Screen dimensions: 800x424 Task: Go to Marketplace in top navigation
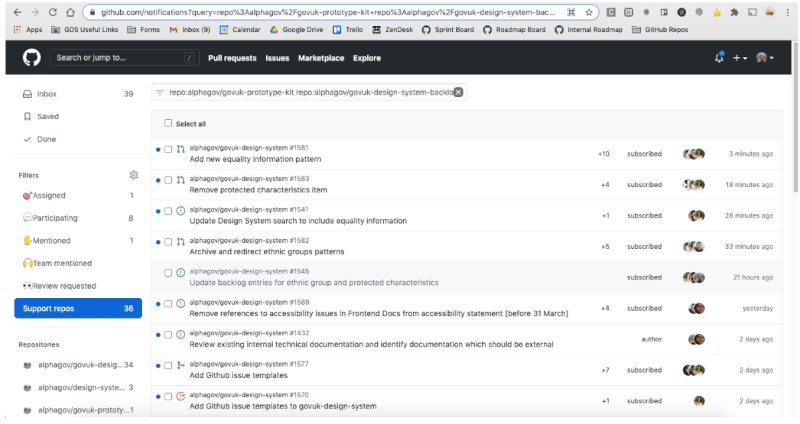[320, 58]
